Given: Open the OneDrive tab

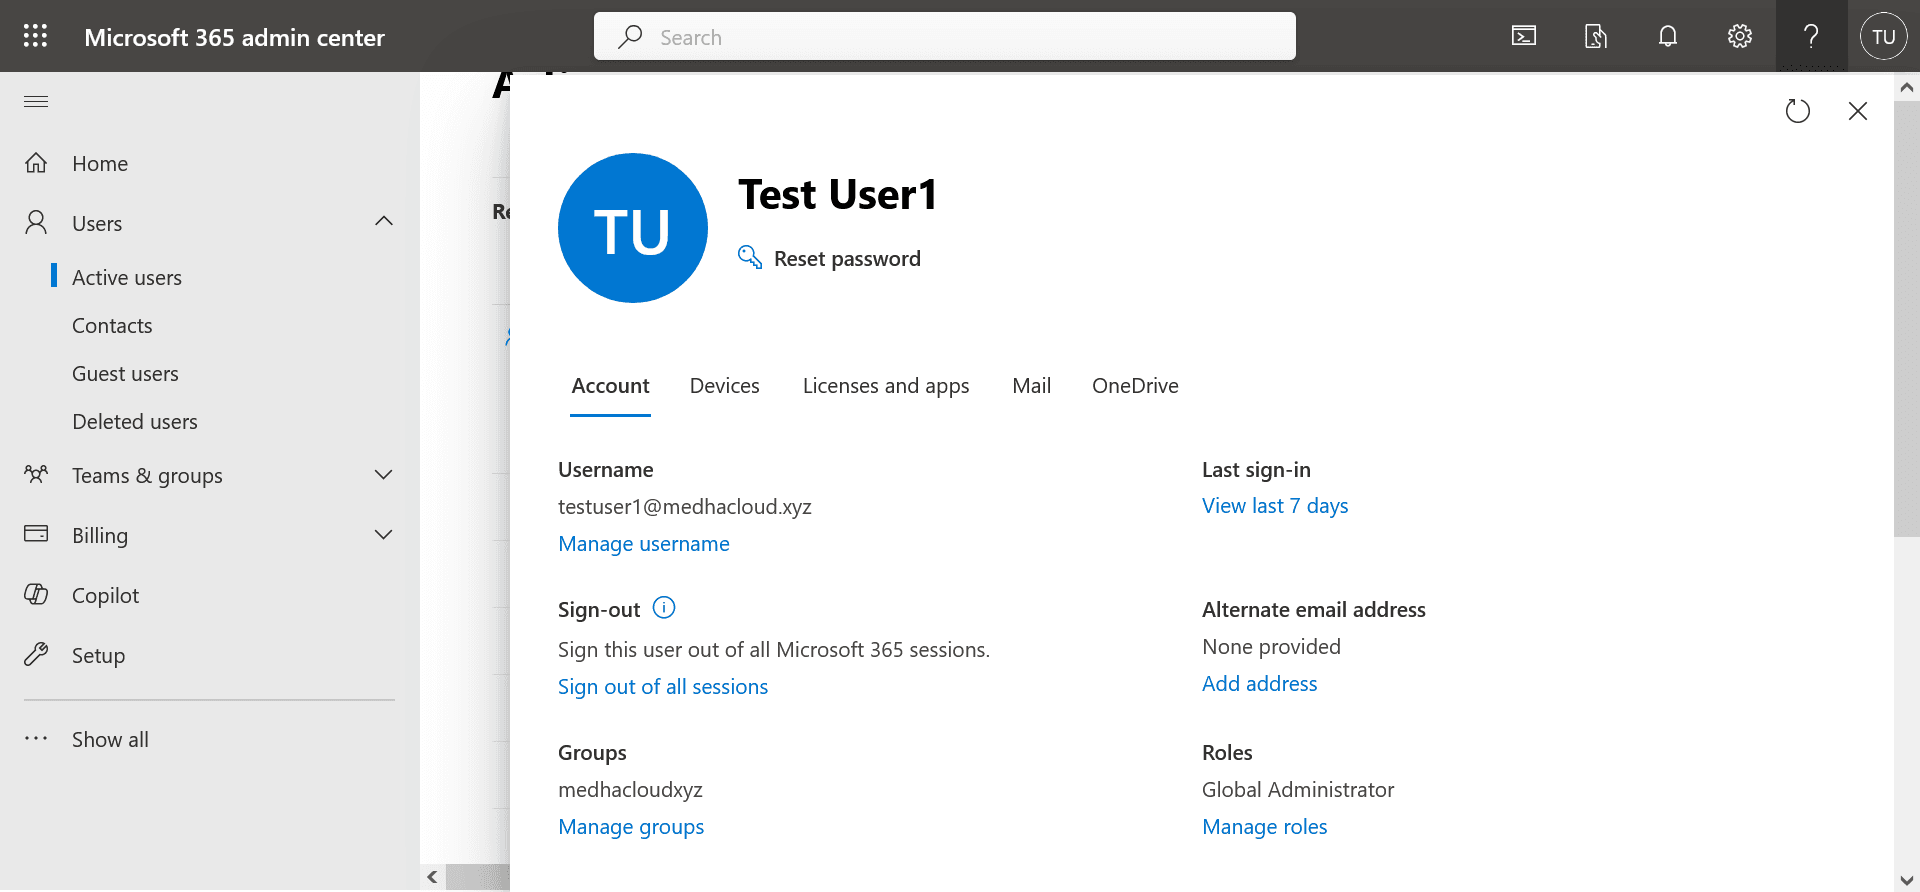Looking at the screenshot, I should pyautogui.click(x=1135, y=386).
